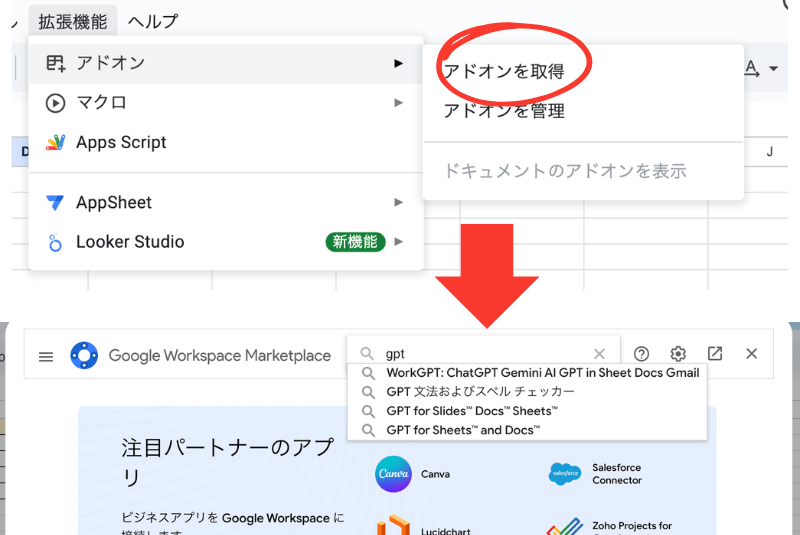Select suggestion GPT 文法およびスペル チェッカー
Image resolution: width=800 pixels, height=535 pixels.
click(527, 392)
